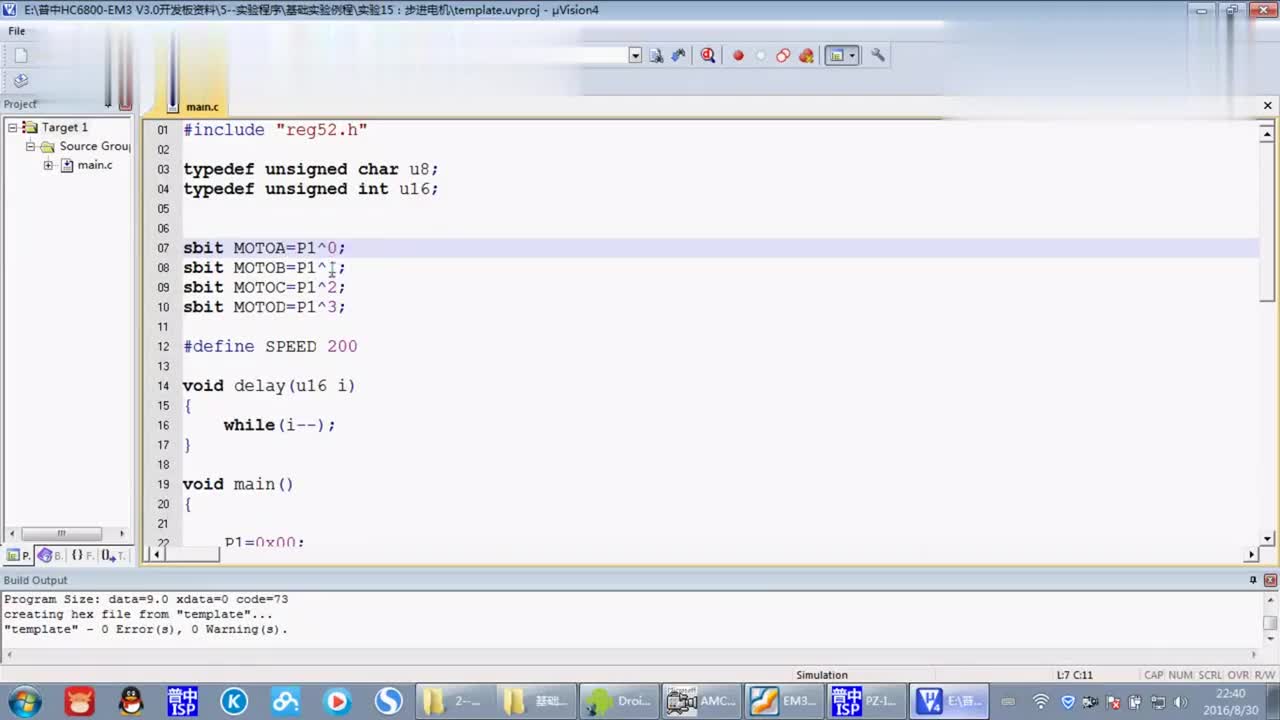Viewport: 1280px width, 720px height.
Task: Select Source Group folder in project tree
Action: coord(95,146)
